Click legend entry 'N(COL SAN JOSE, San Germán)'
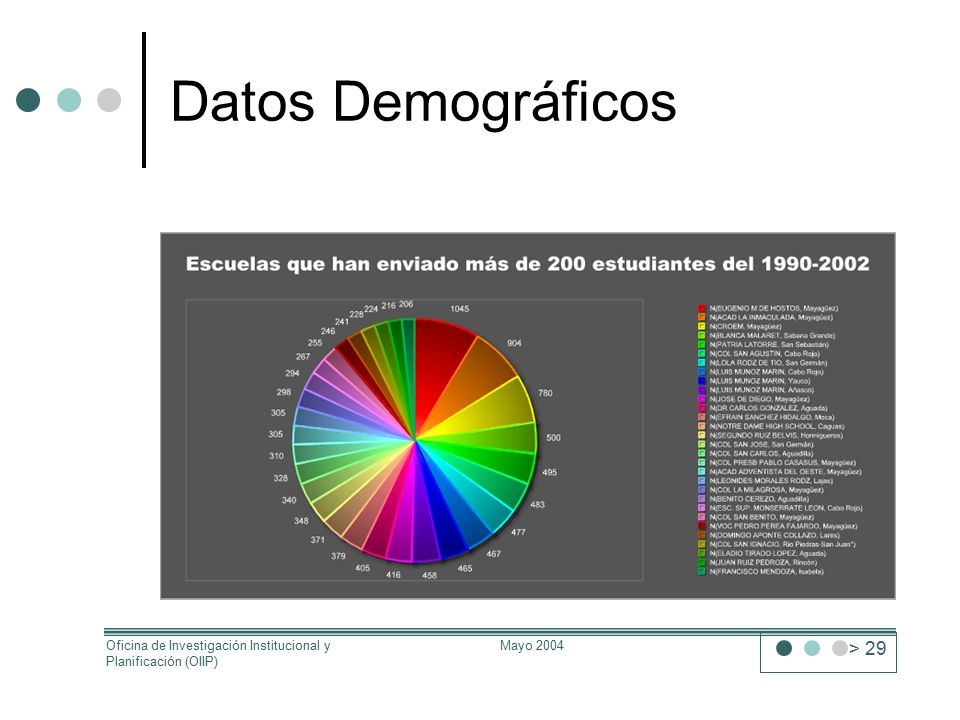This screenshot has width=960, height=720. coord(762,444)
